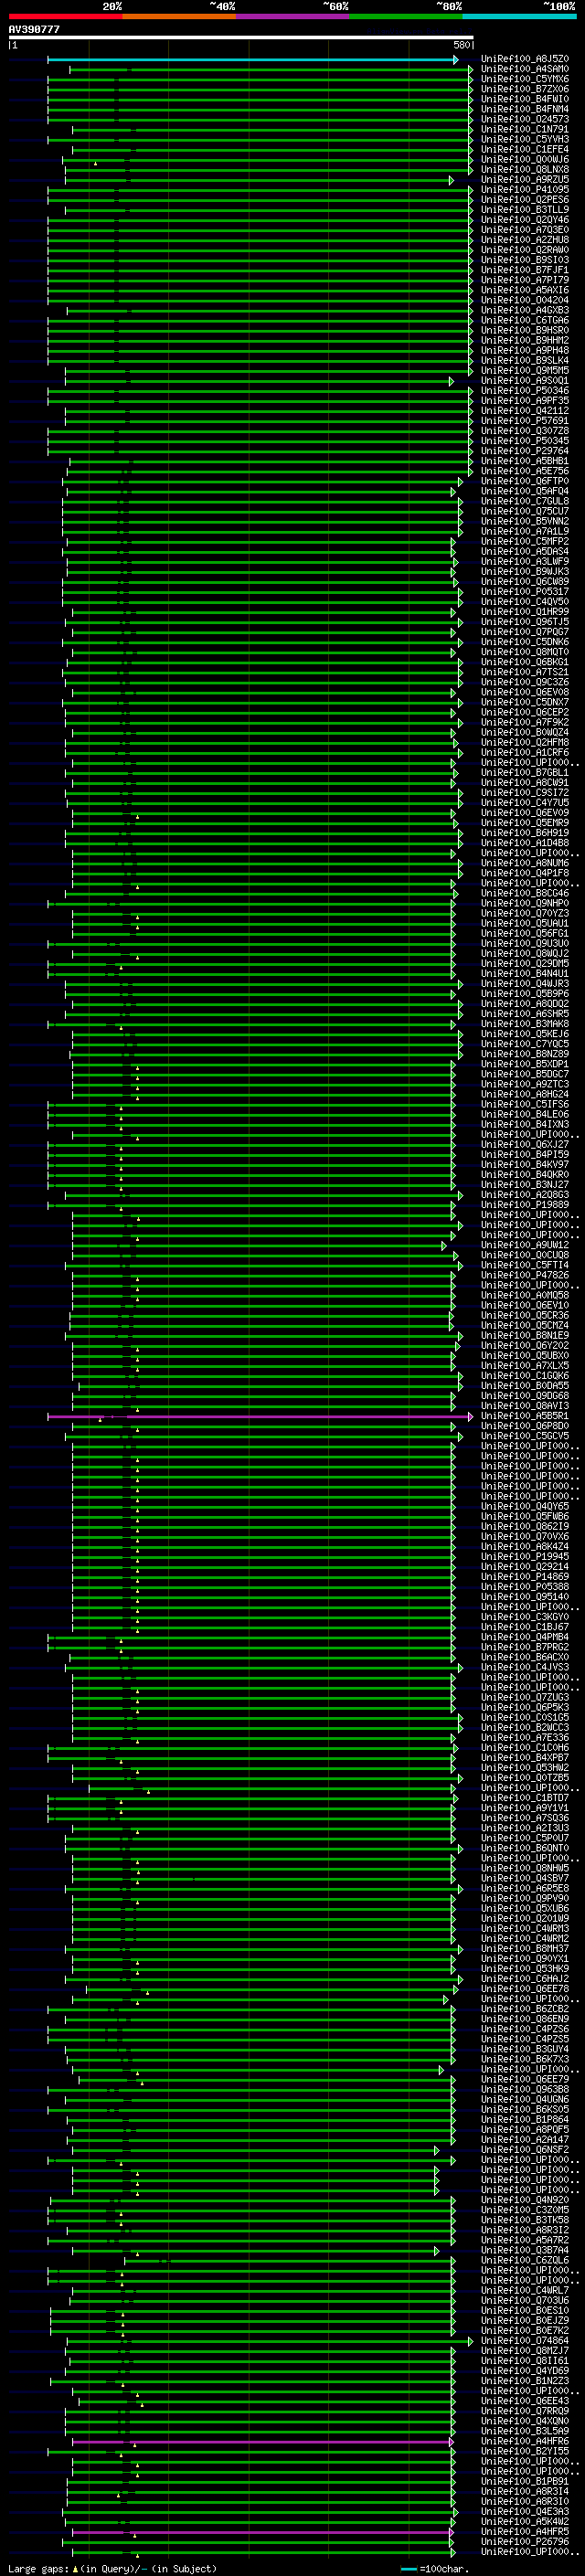Click the cyan ~100% legend segment
585x2576 pixels.
(519, 16)
